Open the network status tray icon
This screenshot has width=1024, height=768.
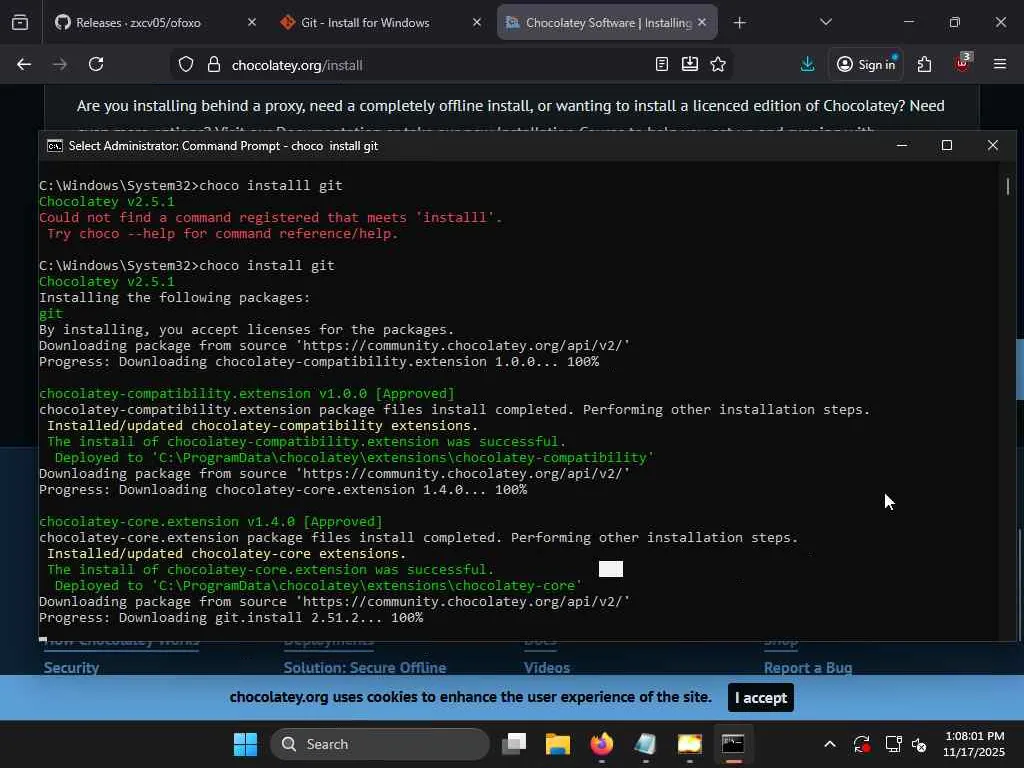tap(893, 744)
